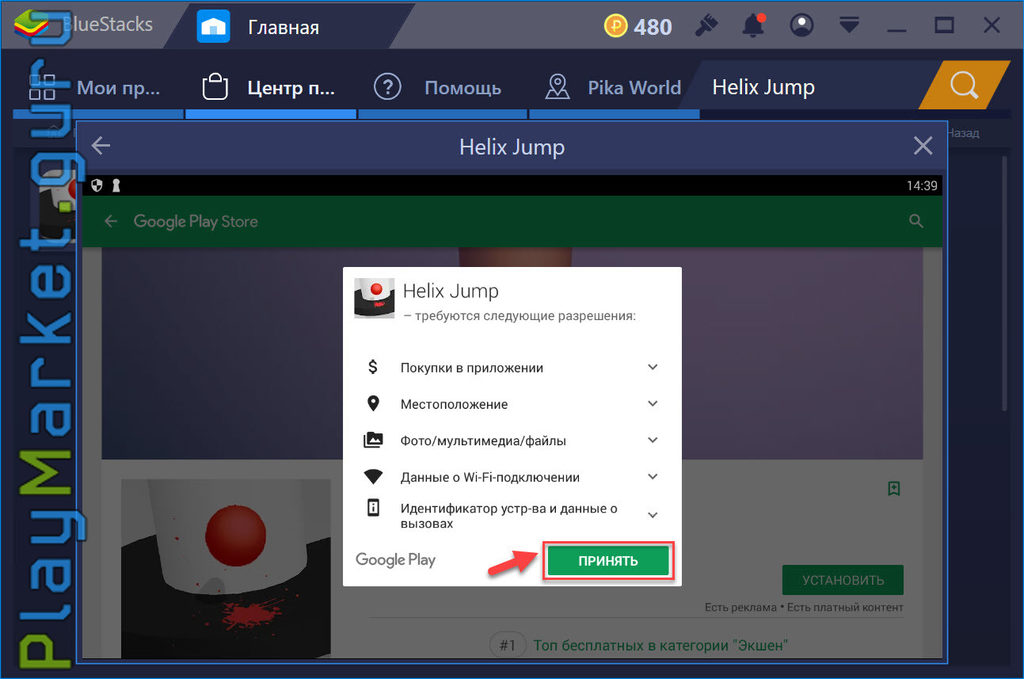This screenshot has height=679, width=1024.
Task: Click the Helix Jump screenshot thumbnail
Action: pos(225,568)
